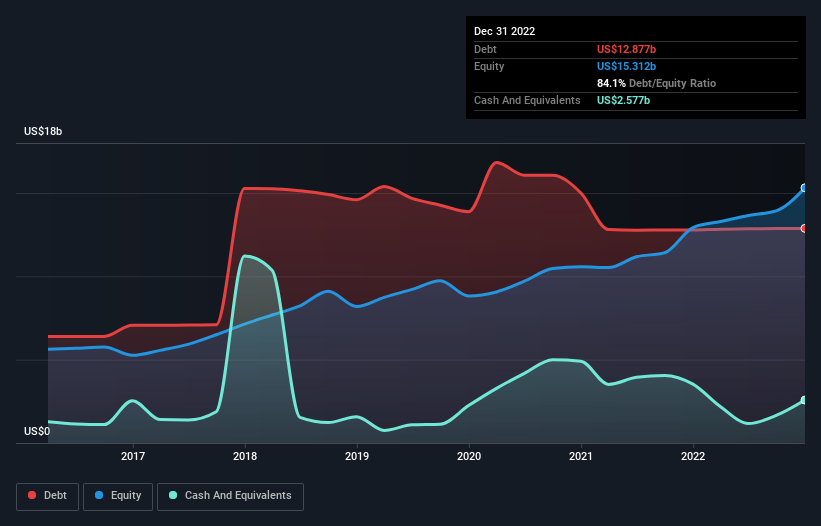Viewport: 821px width, 526px height.
Task: Click the 2018 x-axis label
Action: tap(245, 456)
